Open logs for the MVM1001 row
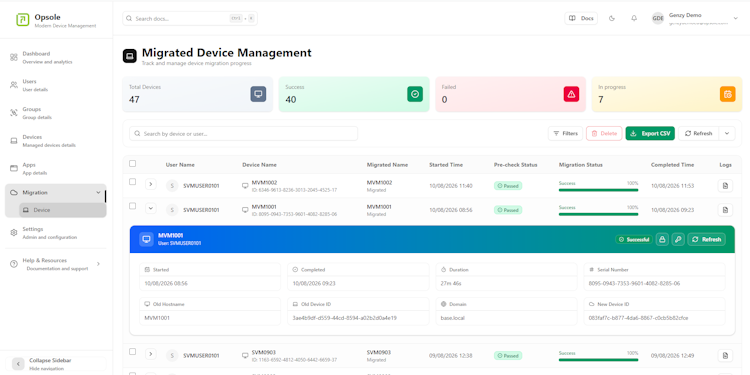Image resolution: width=750 pixels, height=375 pixels. point(725,210)
